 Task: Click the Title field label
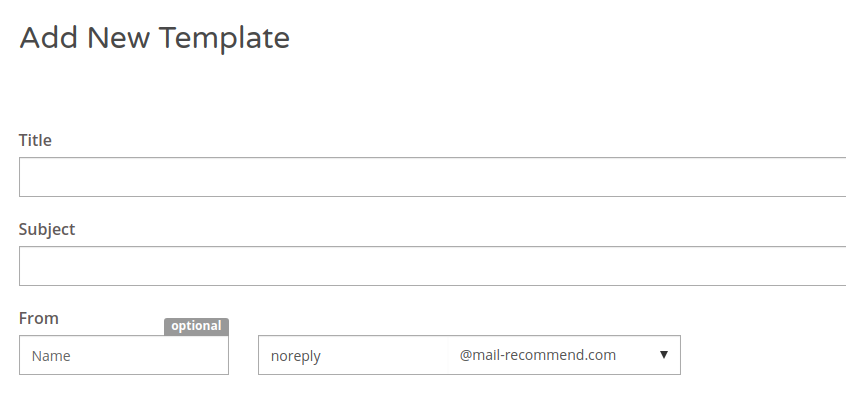35,140
